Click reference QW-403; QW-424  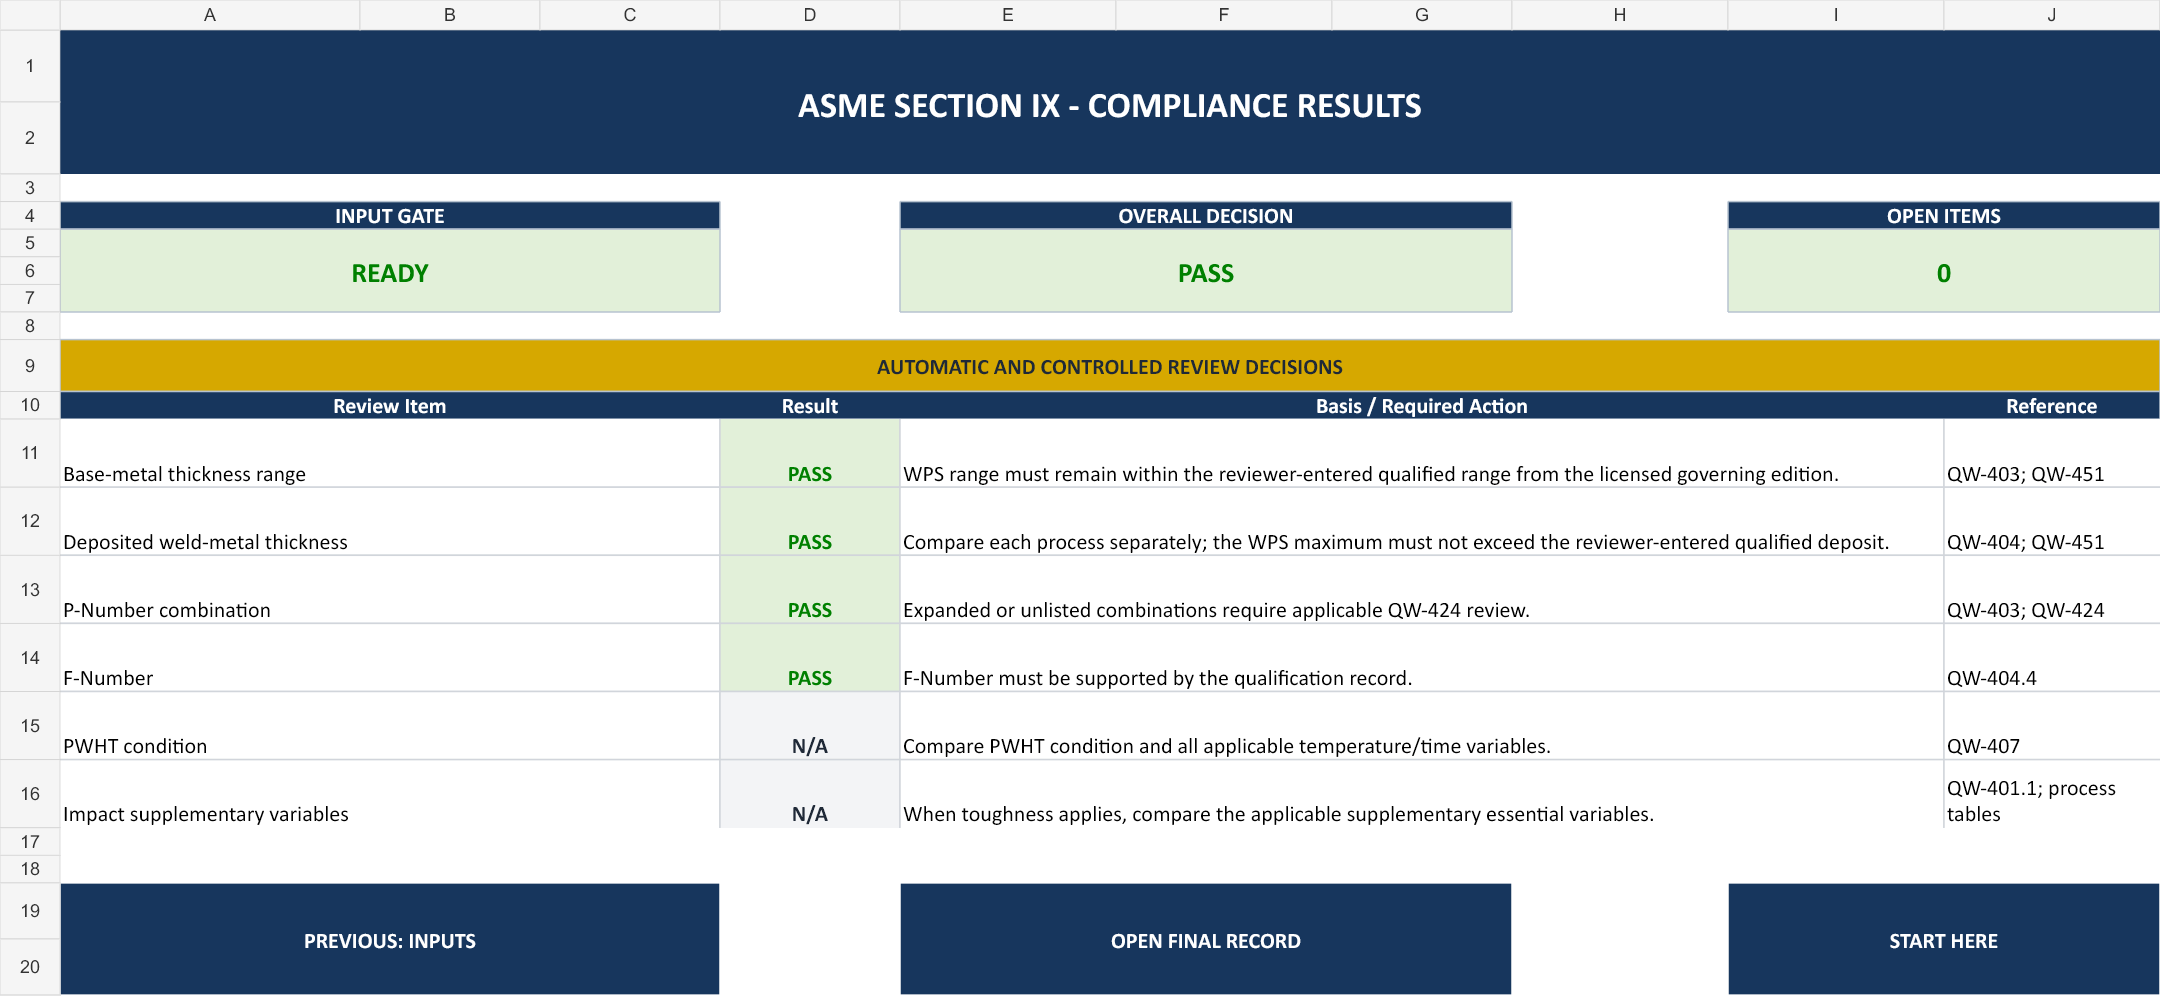click(2025, 610)
